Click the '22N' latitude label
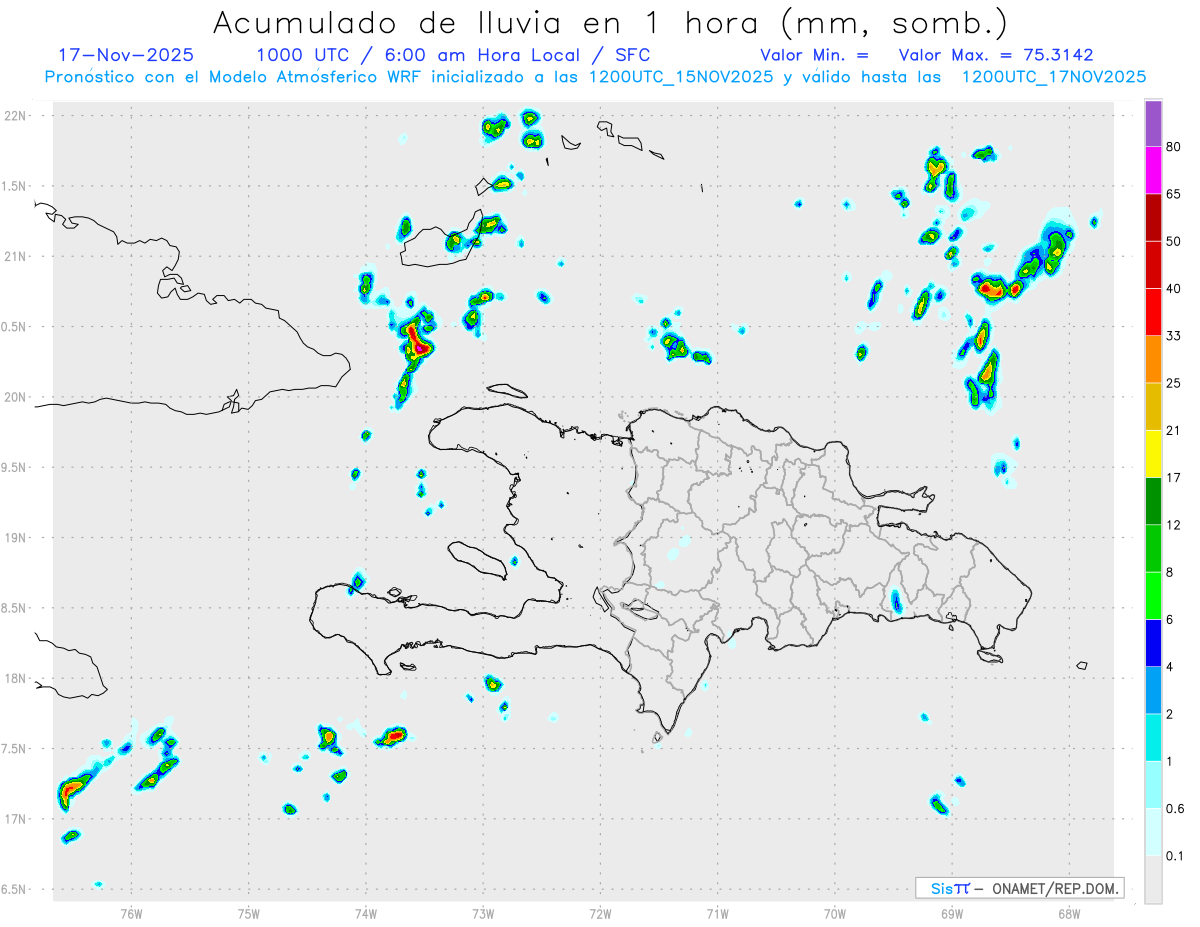 (17, 116)
